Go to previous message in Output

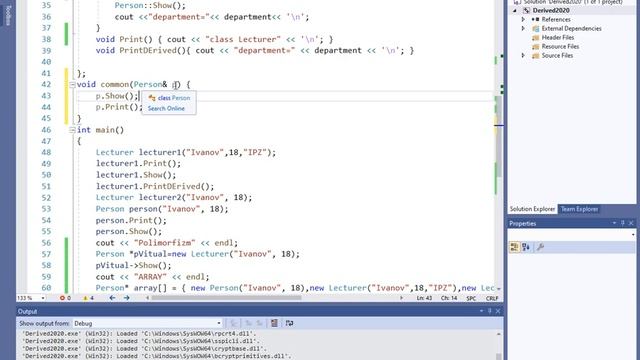click(248, 323)
